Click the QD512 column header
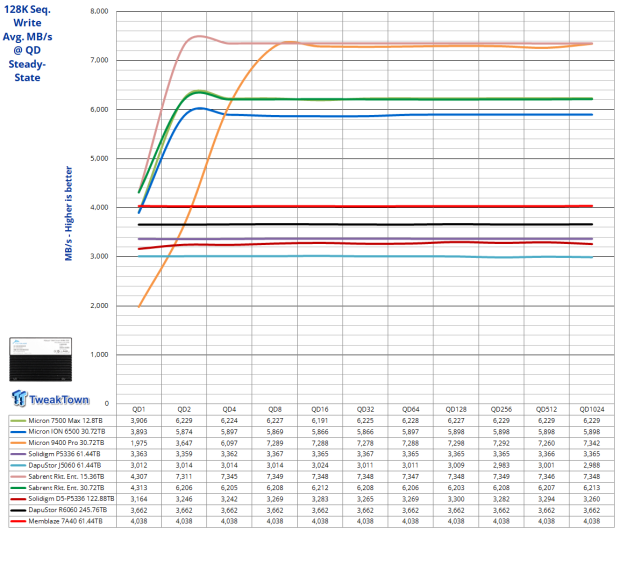This screenshot has height=568, width=620. click(546, 409)
